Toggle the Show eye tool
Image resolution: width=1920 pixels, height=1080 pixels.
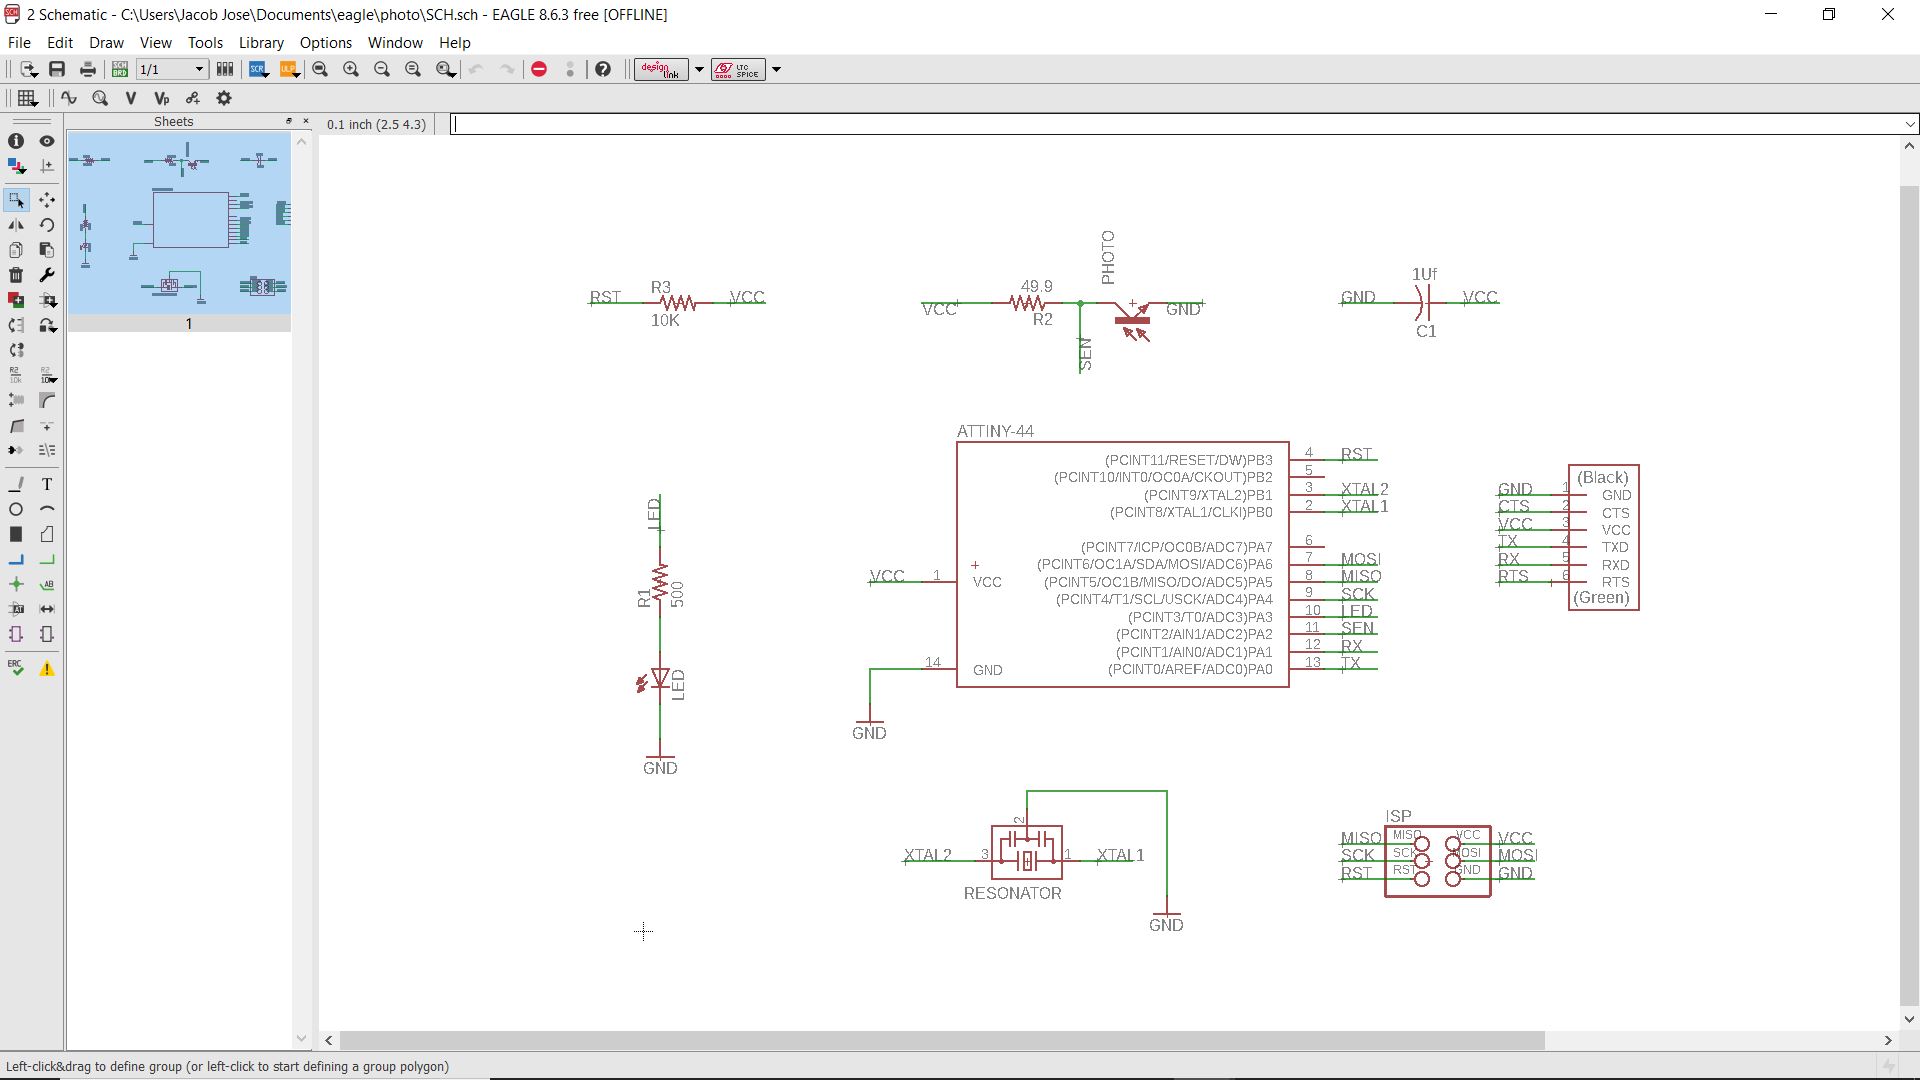tap(47, 141)
